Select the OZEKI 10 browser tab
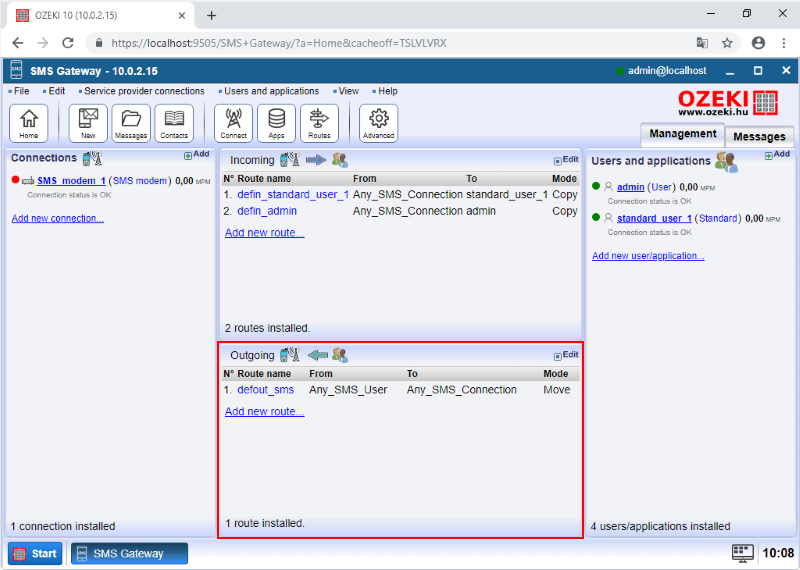The height and width of the screenshot is (570, 800). [x=101, y=15]
